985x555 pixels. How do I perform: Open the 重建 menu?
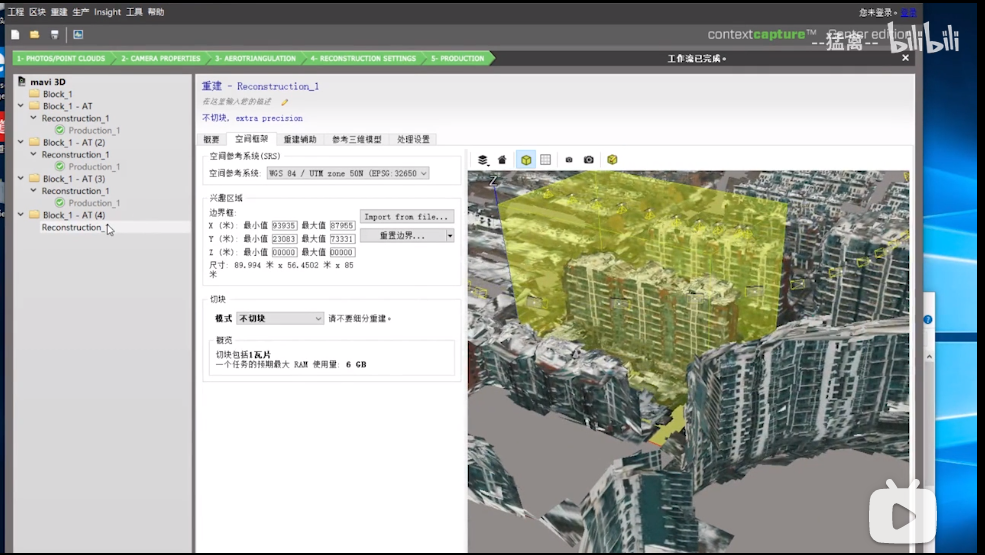click(x=59, y=12)
